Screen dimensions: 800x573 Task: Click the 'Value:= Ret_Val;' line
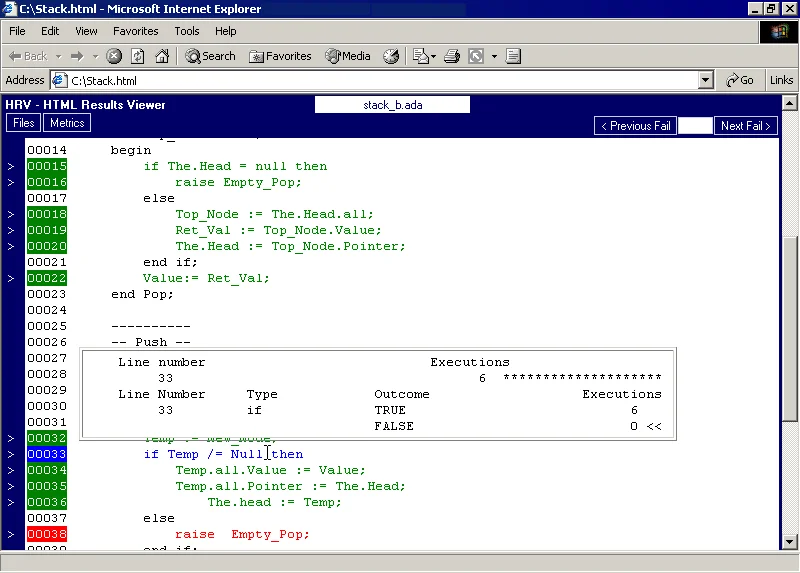(x=206, y=279)
